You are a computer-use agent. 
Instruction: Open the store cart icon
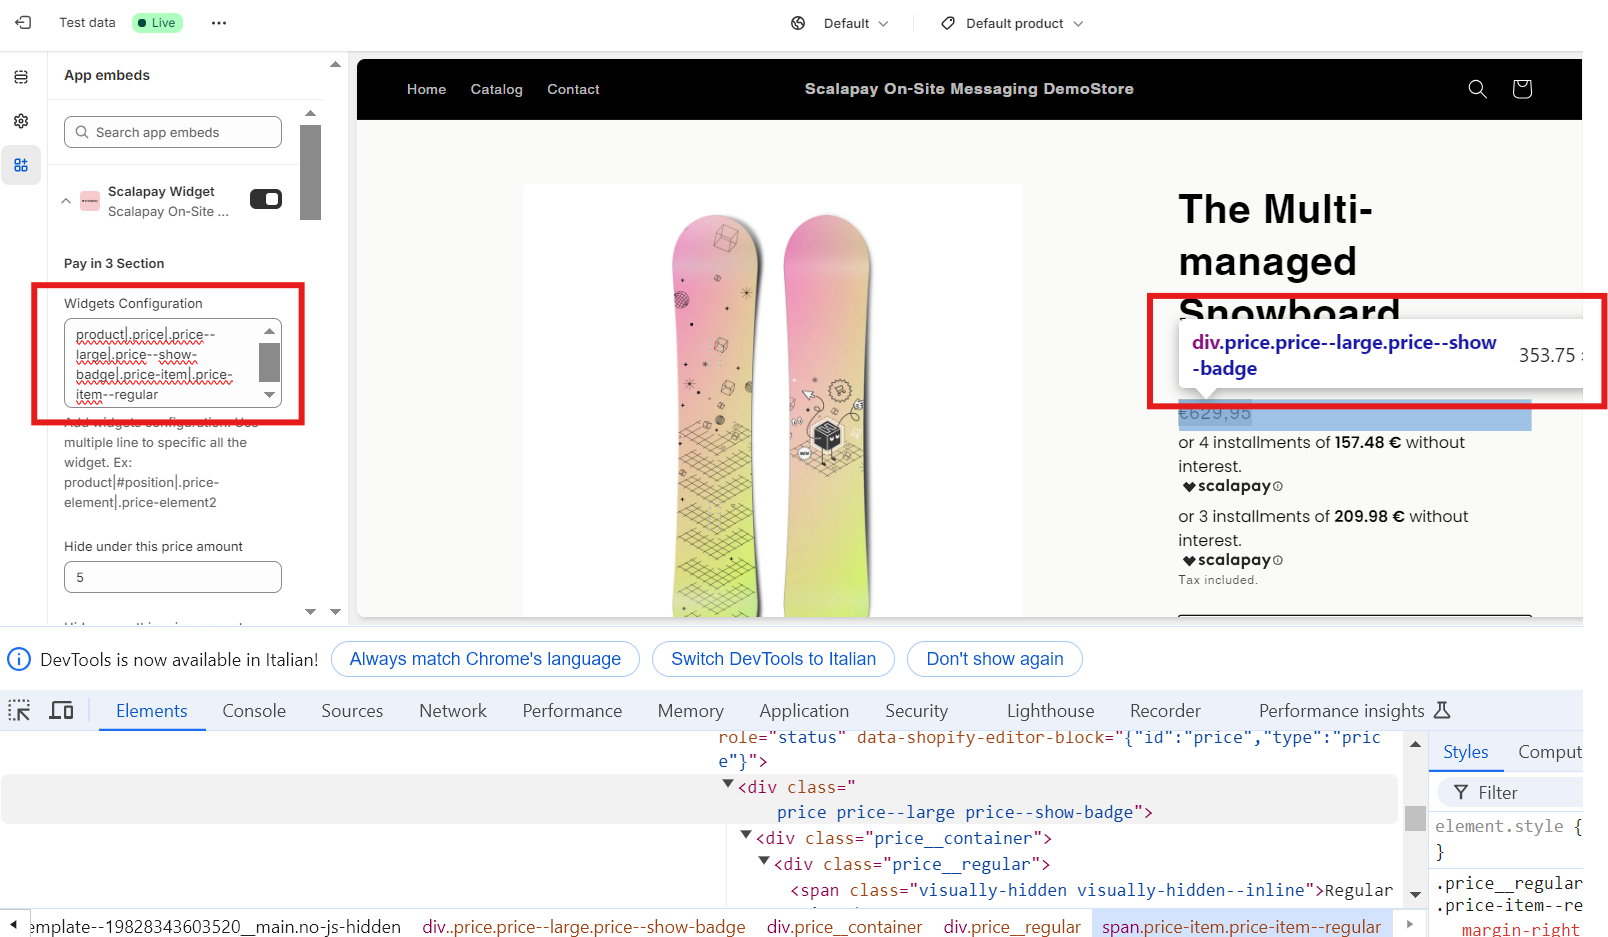point(1522,89)
